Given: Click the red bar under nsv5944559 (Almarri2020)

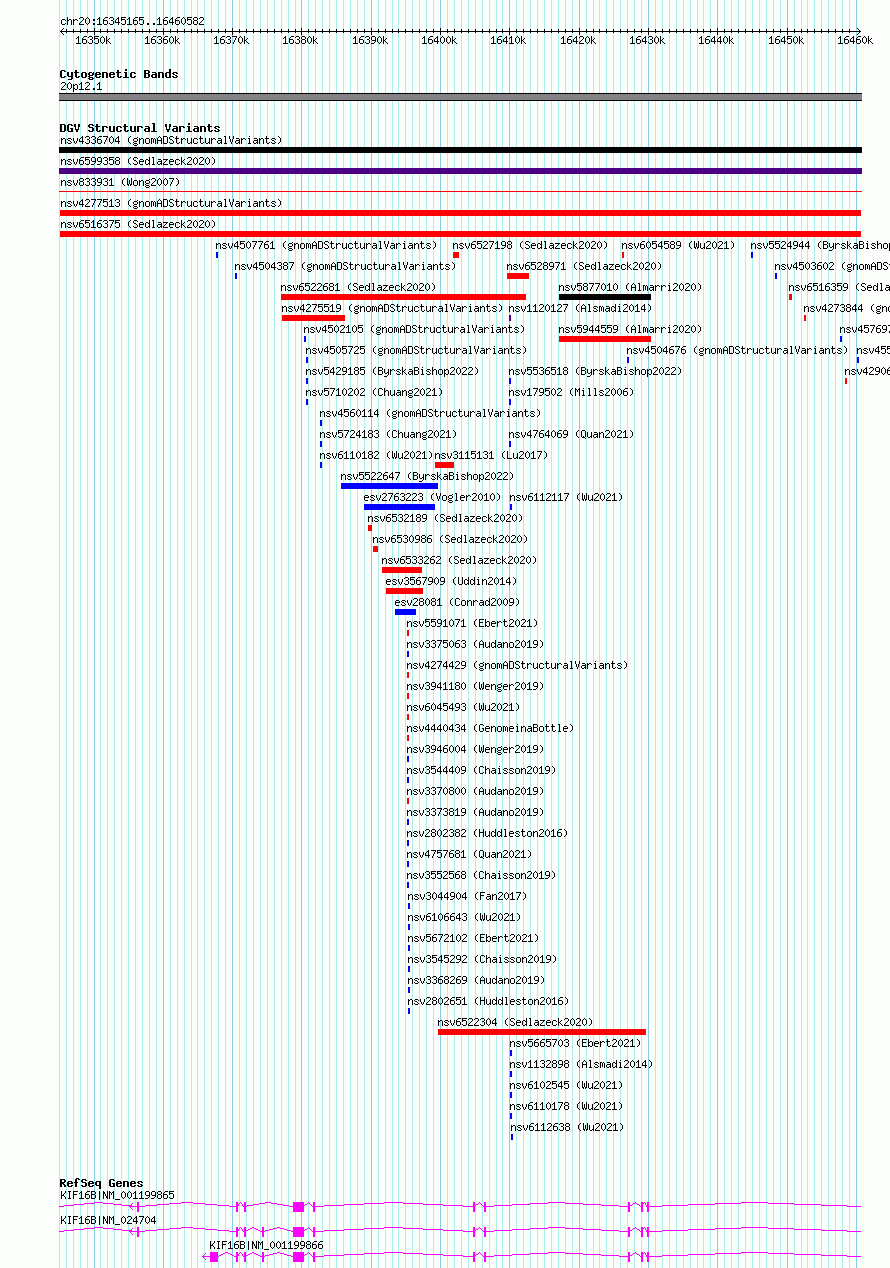Looking at the screenshot, I should (605, 339).
